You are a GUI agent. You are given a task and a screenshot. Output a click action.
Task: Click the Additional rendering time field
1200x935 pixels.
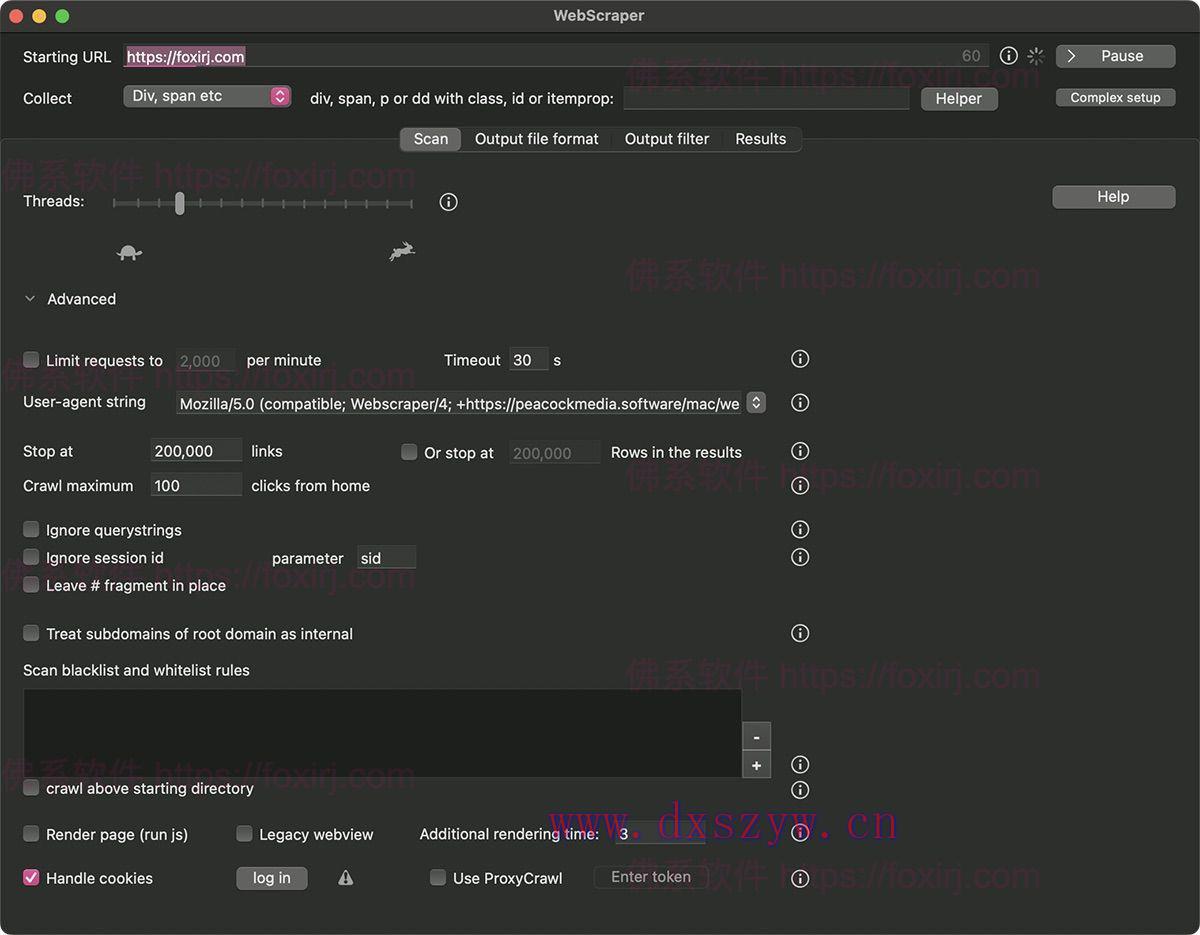click(x=660, y=833)
